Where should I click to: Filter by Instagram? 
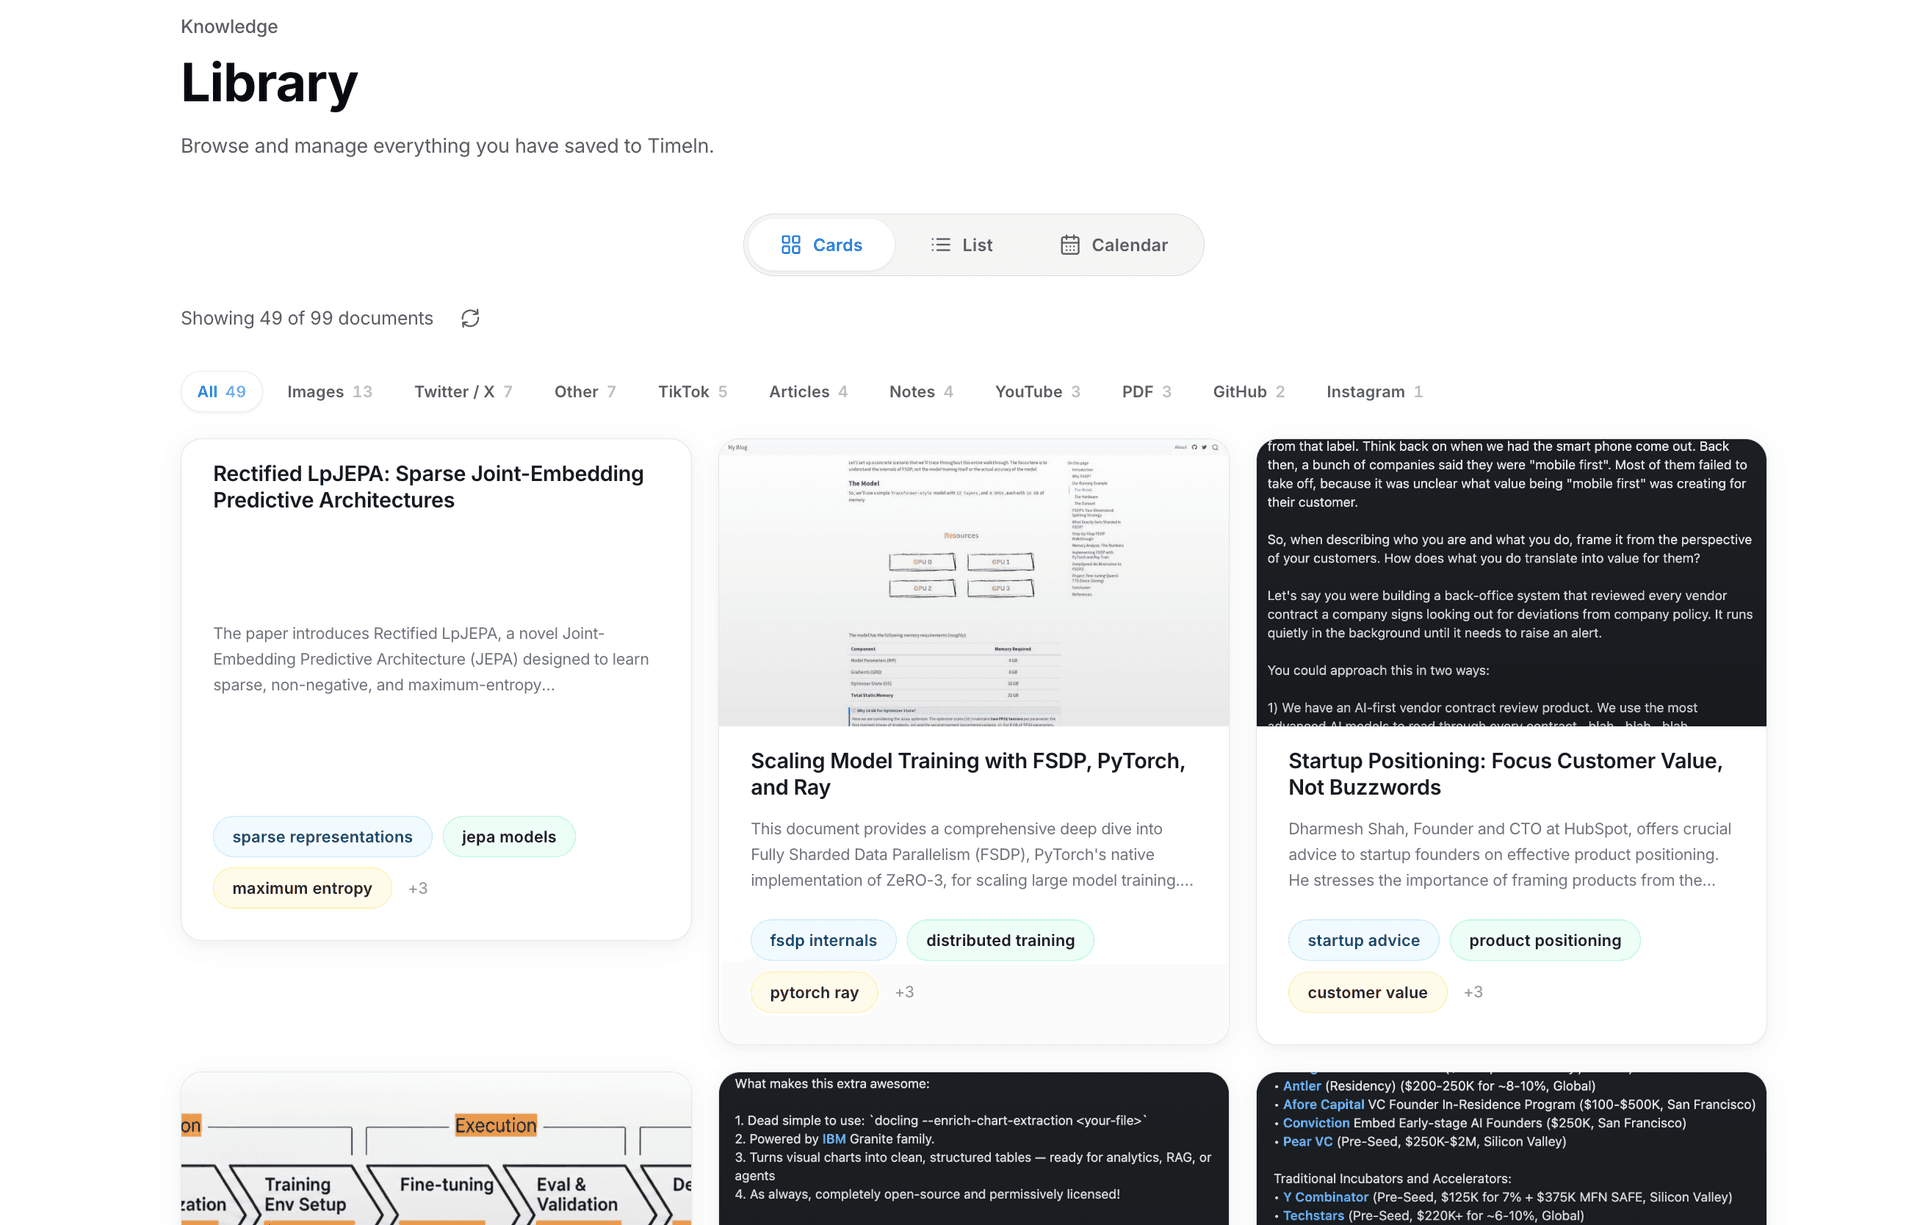coord(1374,392)
